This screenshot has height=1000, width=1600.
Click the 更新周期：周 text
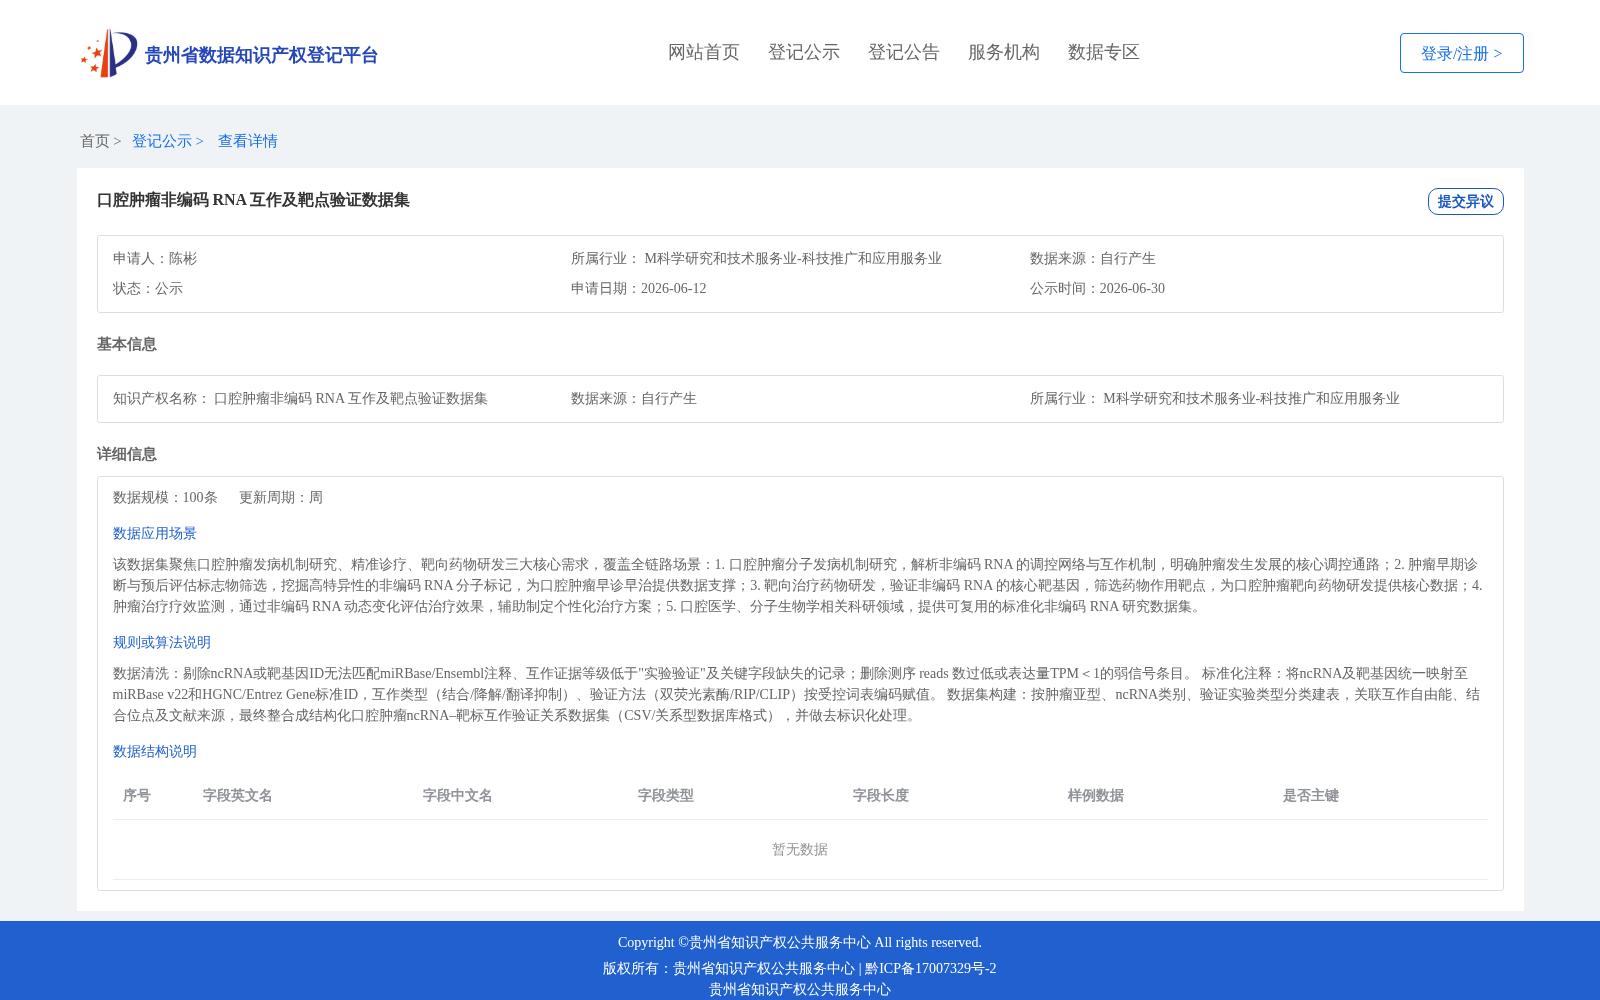tap(281, 497)
